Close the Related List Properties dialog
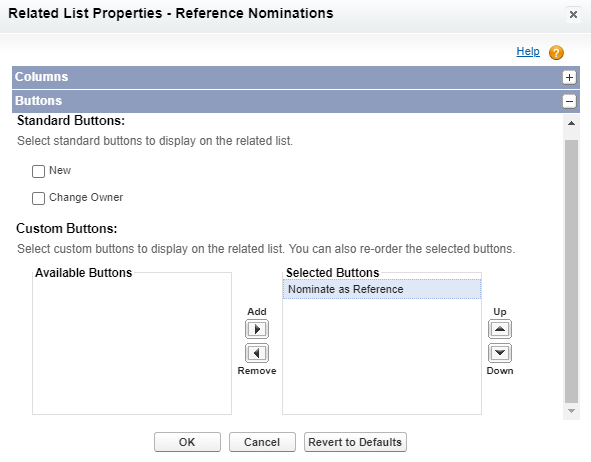The height and width of the screenshot is (462, 591). point(573,15)
